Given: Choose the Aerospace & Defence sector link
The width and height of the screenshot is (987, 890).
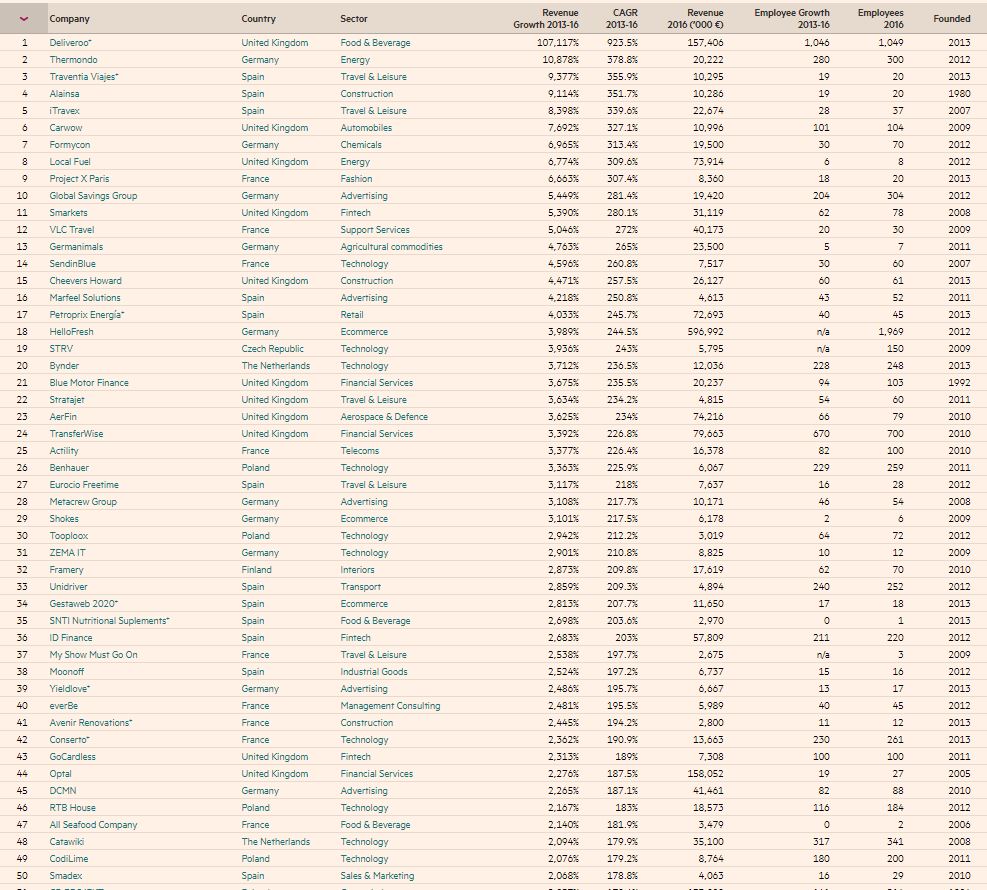Looking at the screenshot, I should 384,417.
